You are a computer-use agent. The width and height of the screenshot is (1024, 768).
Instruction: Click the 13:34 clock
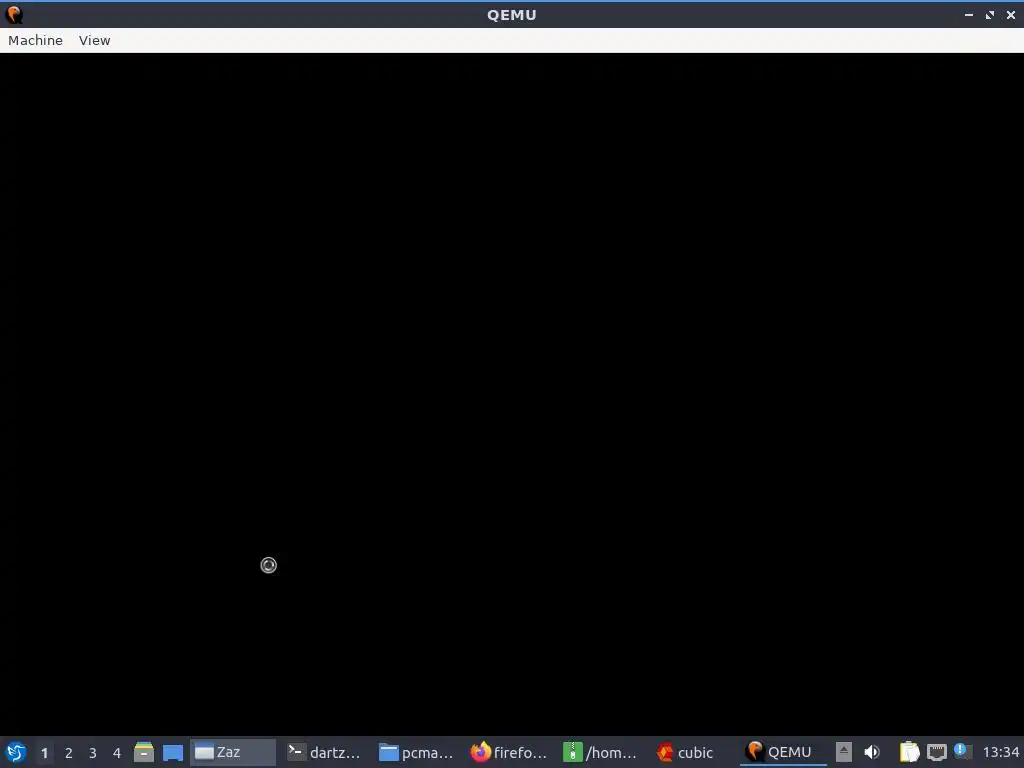(1000, 752)
